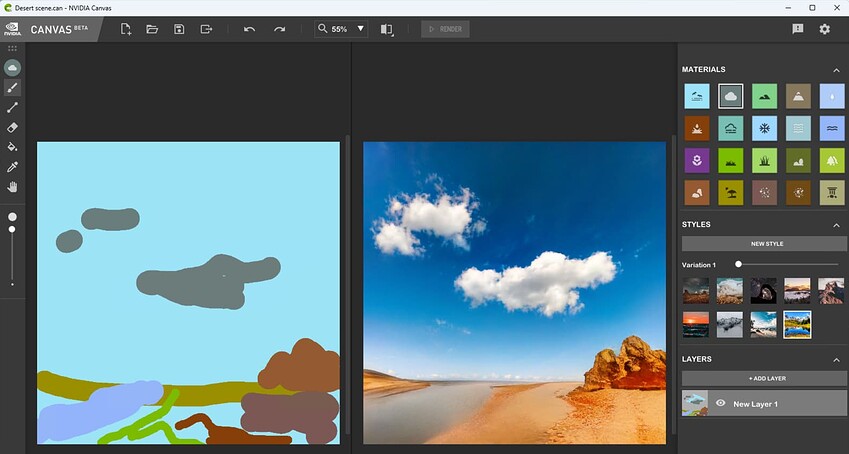Click the Undo arrow
Image resolution: width=849 pixels, height=454 pixels.
250,29
